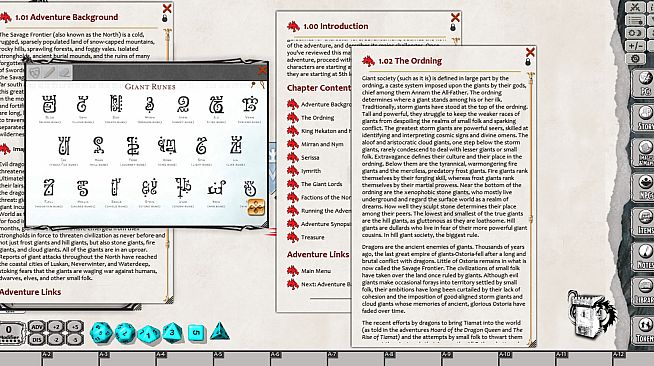Select the pencil drawing tool in Giant Runes

(50, 73)
